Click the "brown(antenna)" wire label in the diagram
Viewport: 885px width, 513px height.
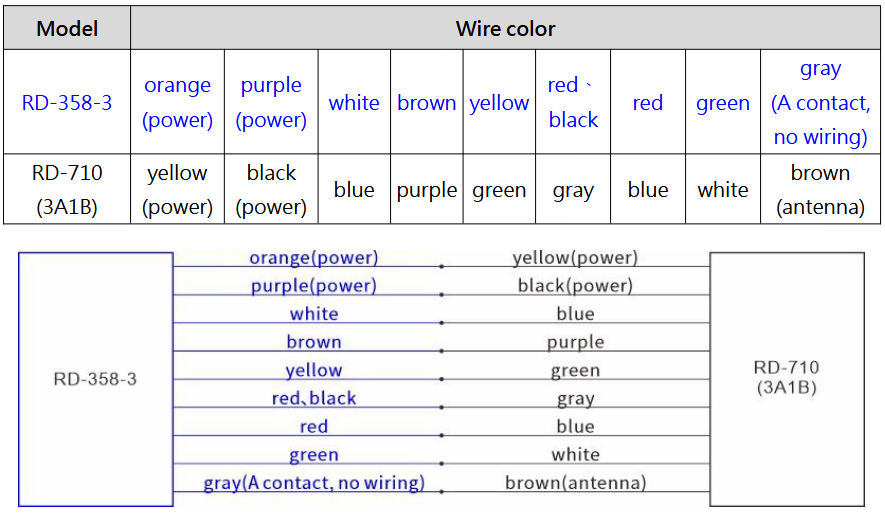tap(575, 483)
